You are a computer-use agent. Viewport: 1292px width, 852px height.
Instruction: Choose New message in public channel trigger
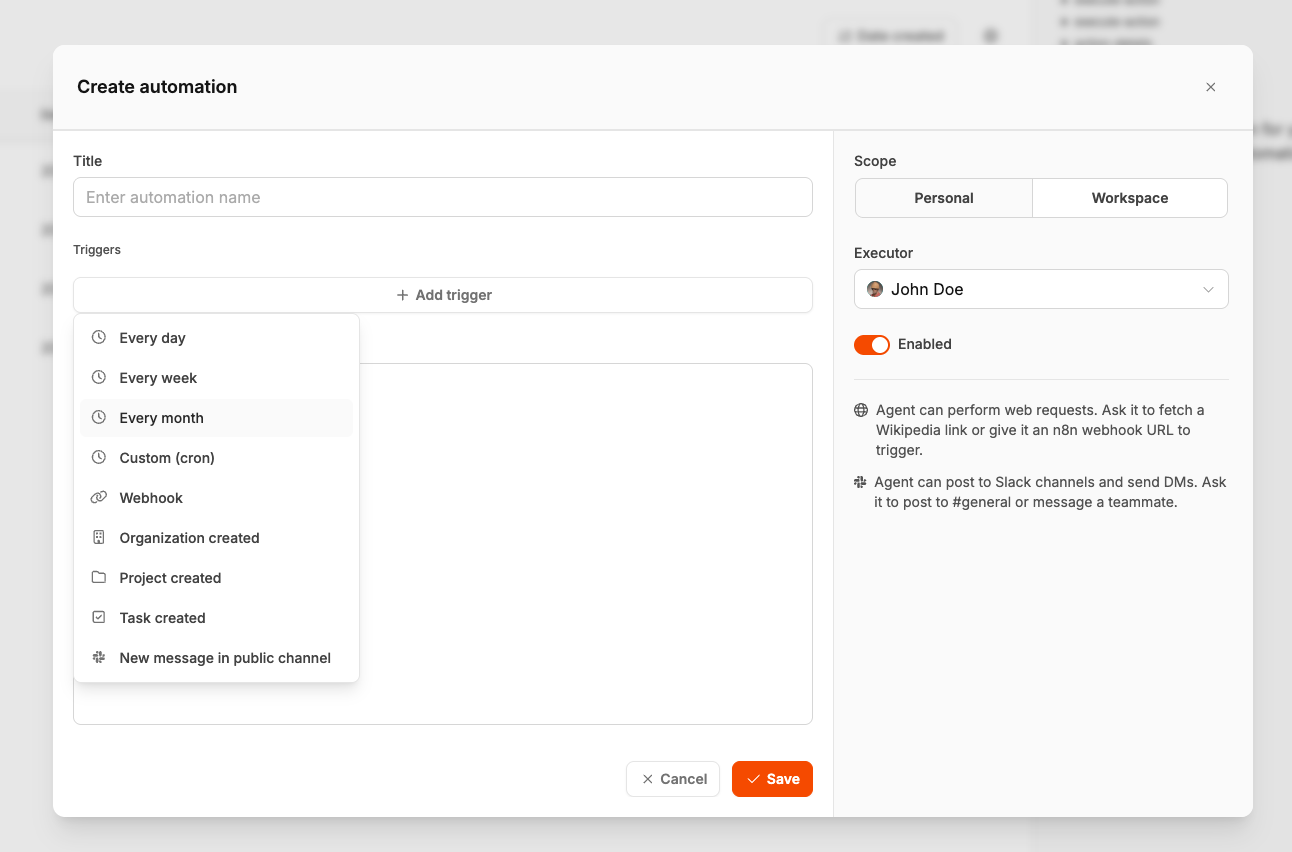click(x=216, y=658)
